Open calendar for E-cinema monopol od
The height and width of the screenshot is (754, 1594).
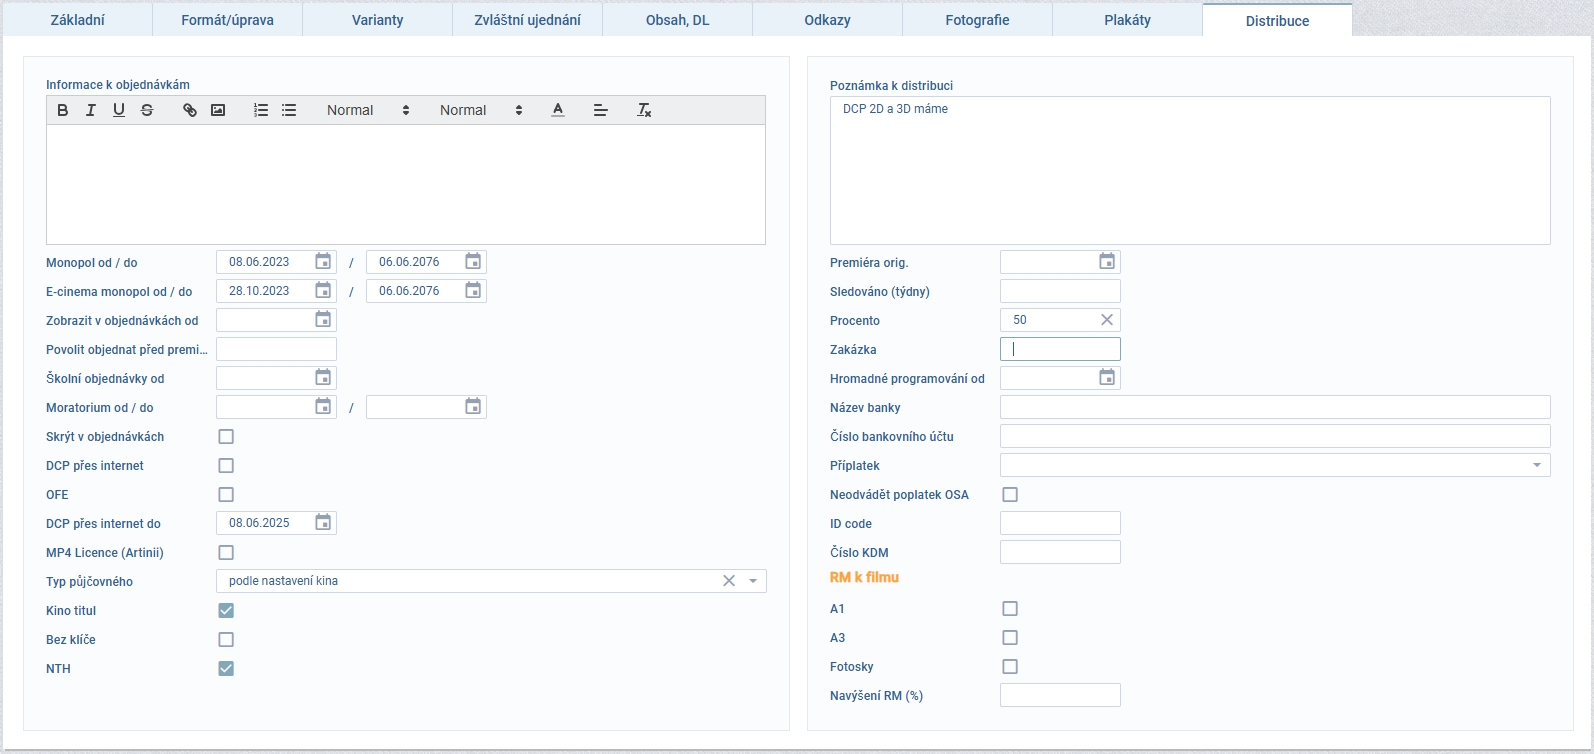tap(323, 291)
